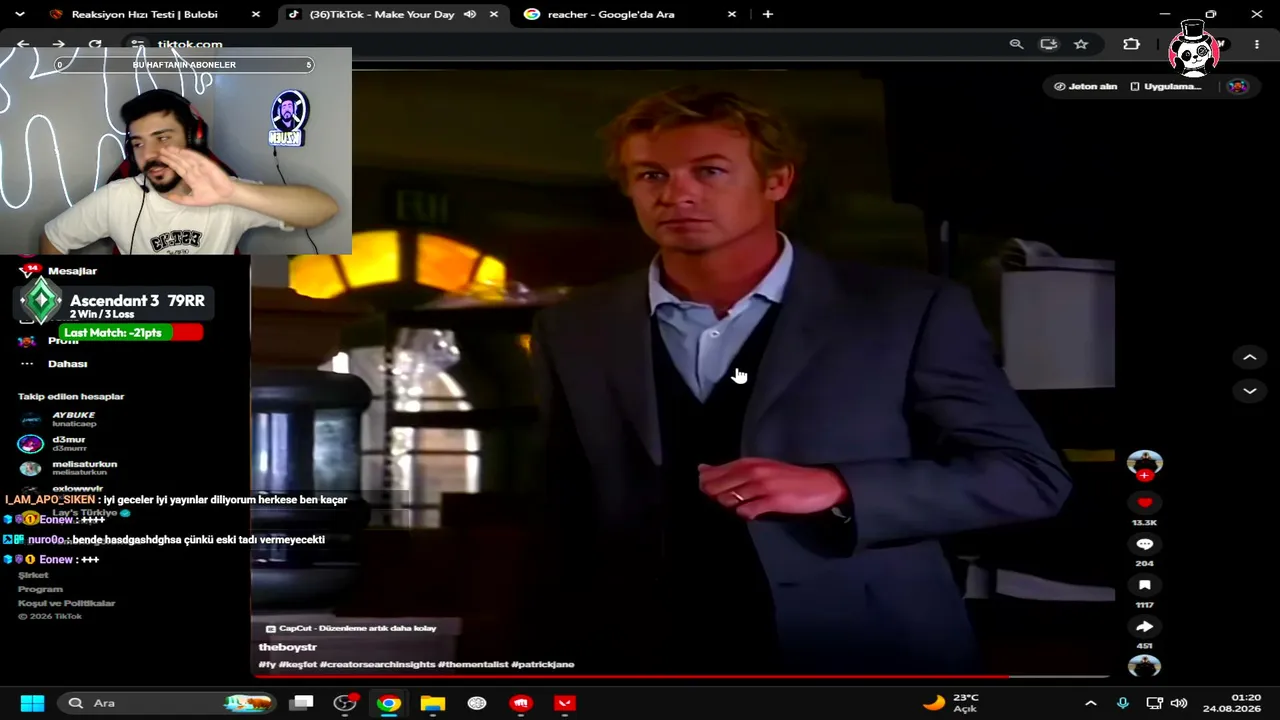Open the spinning sound disc below the share icon
The width and height of the screenshot is (1280, 720).
click(1145, 666)
